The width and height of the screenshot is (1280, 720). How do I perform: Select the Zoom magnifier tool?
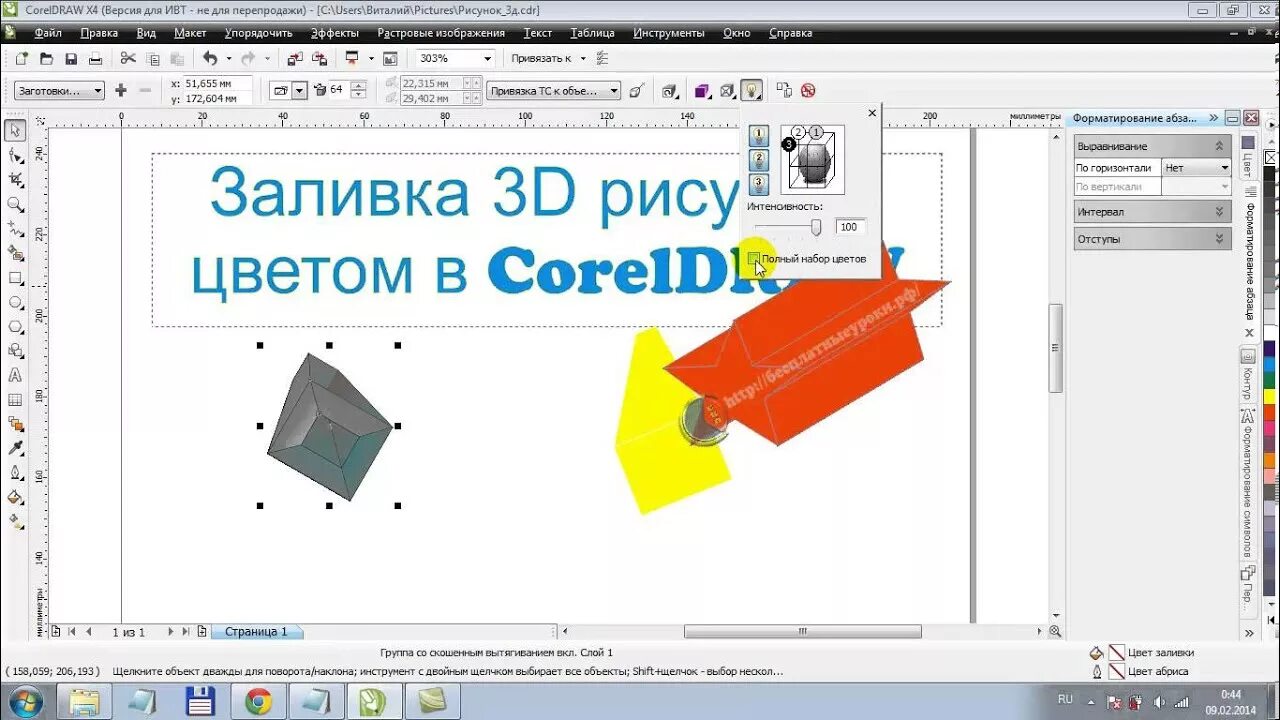pyautogui.click(x=15, y=205)
